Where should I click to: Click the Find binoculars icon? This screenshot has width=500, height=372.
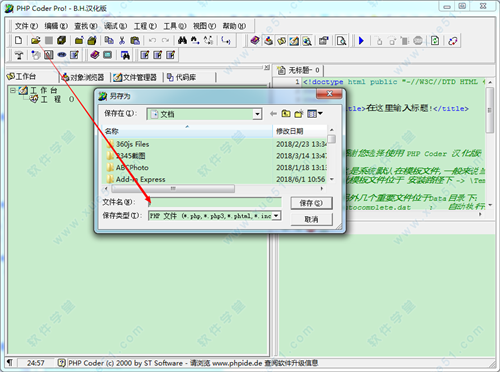coord(182,41)
